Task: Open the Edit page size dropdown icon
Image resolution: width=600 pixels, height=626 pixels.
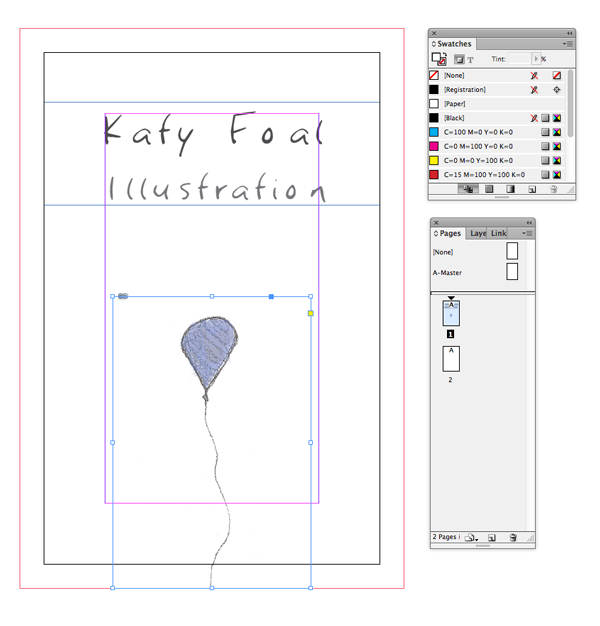Action: pos(471,538)
